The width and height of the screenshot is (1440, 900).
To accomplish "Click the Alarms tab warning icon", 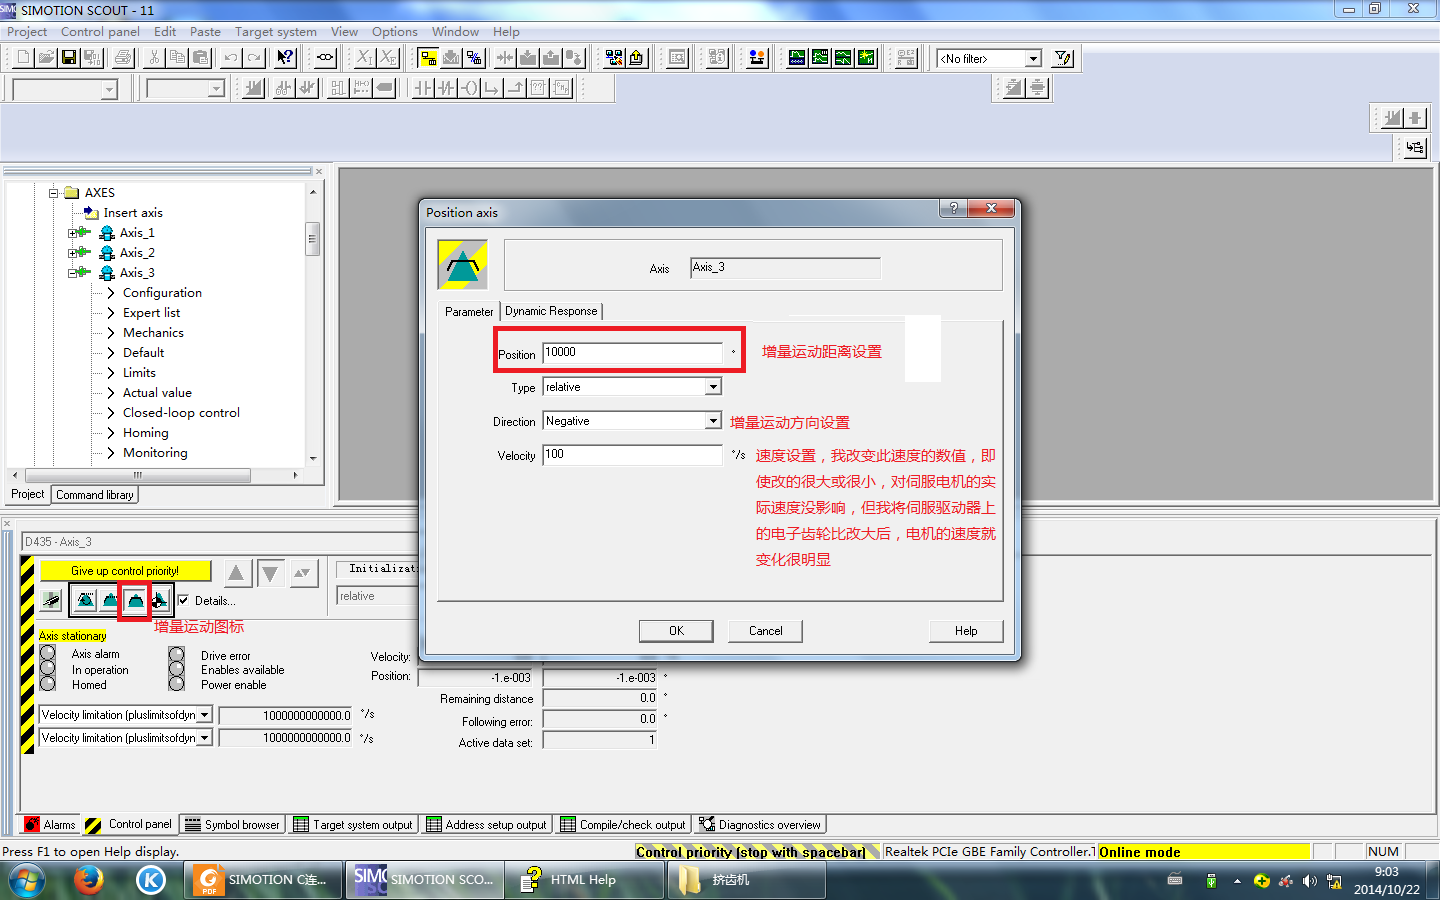I will (32, 825).
